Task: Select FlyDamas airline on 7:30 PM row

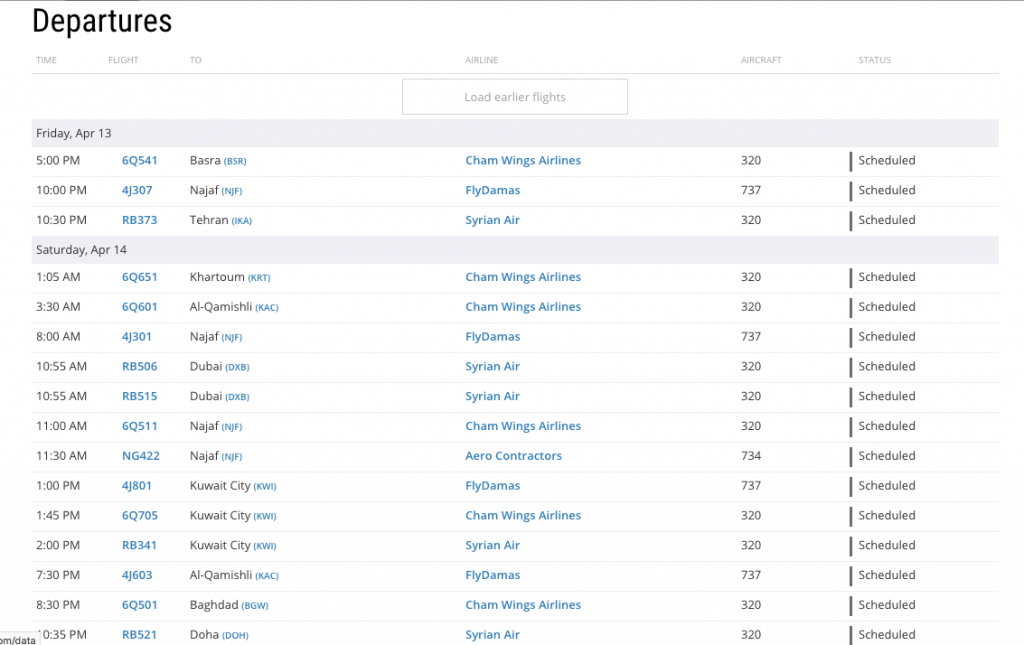Action: point(493,575)
